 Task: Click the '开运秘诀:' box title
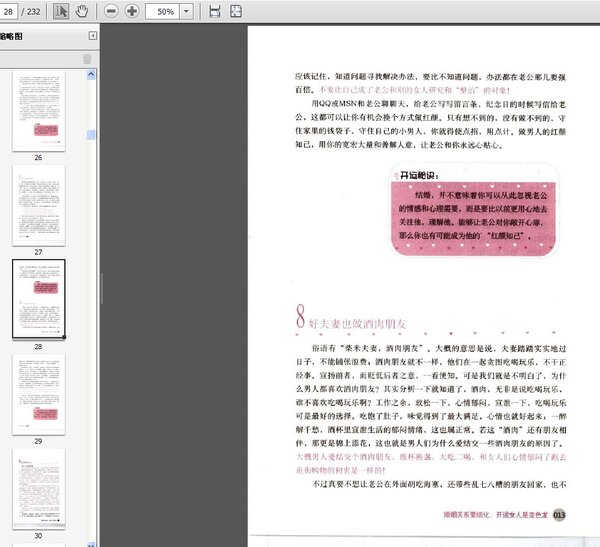pos(419,176)
